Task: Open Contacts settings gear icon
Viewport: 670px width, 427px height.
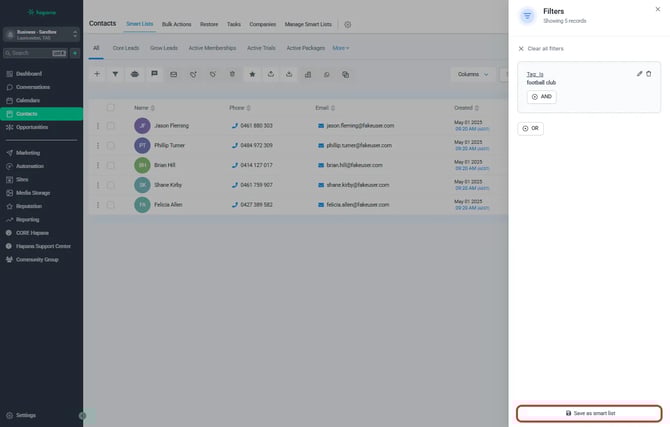Action: (x=348, y=24)
